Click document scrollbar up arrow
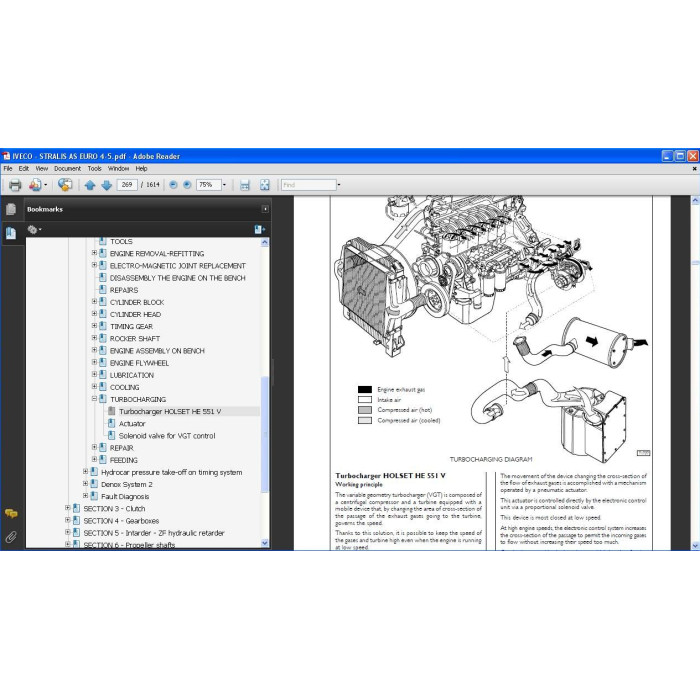This screenshot has width=700, height=700. 695,200
